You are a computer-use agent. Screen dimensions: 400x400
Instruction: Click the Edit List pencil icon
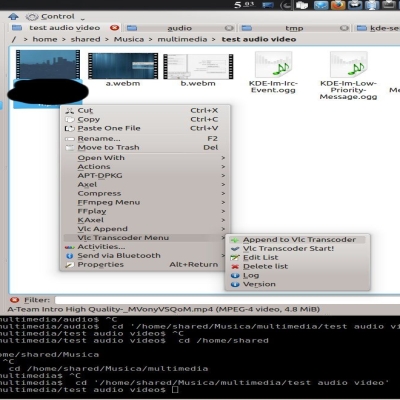pyautogui.click(x=235, y=258)
